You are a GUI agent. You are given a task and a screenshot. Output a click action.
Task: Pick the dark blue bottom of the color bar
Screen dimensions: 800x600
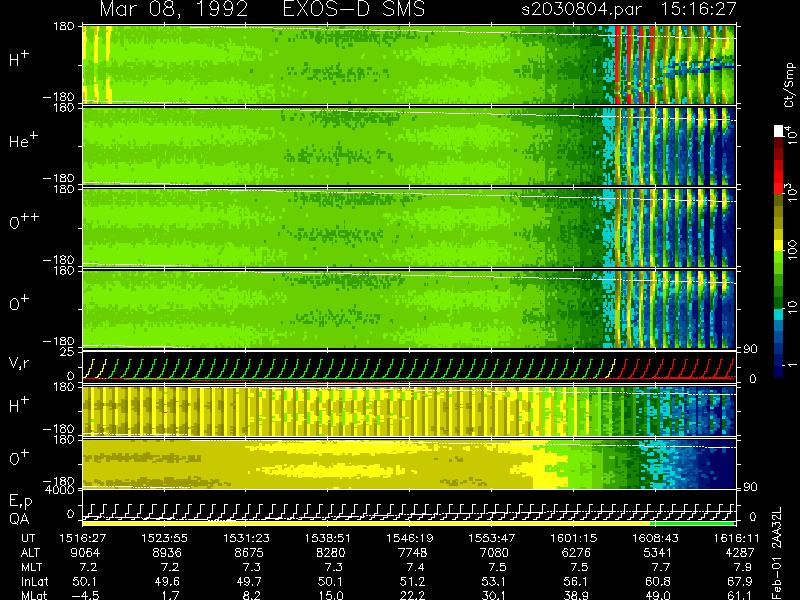tap(779, 370)
